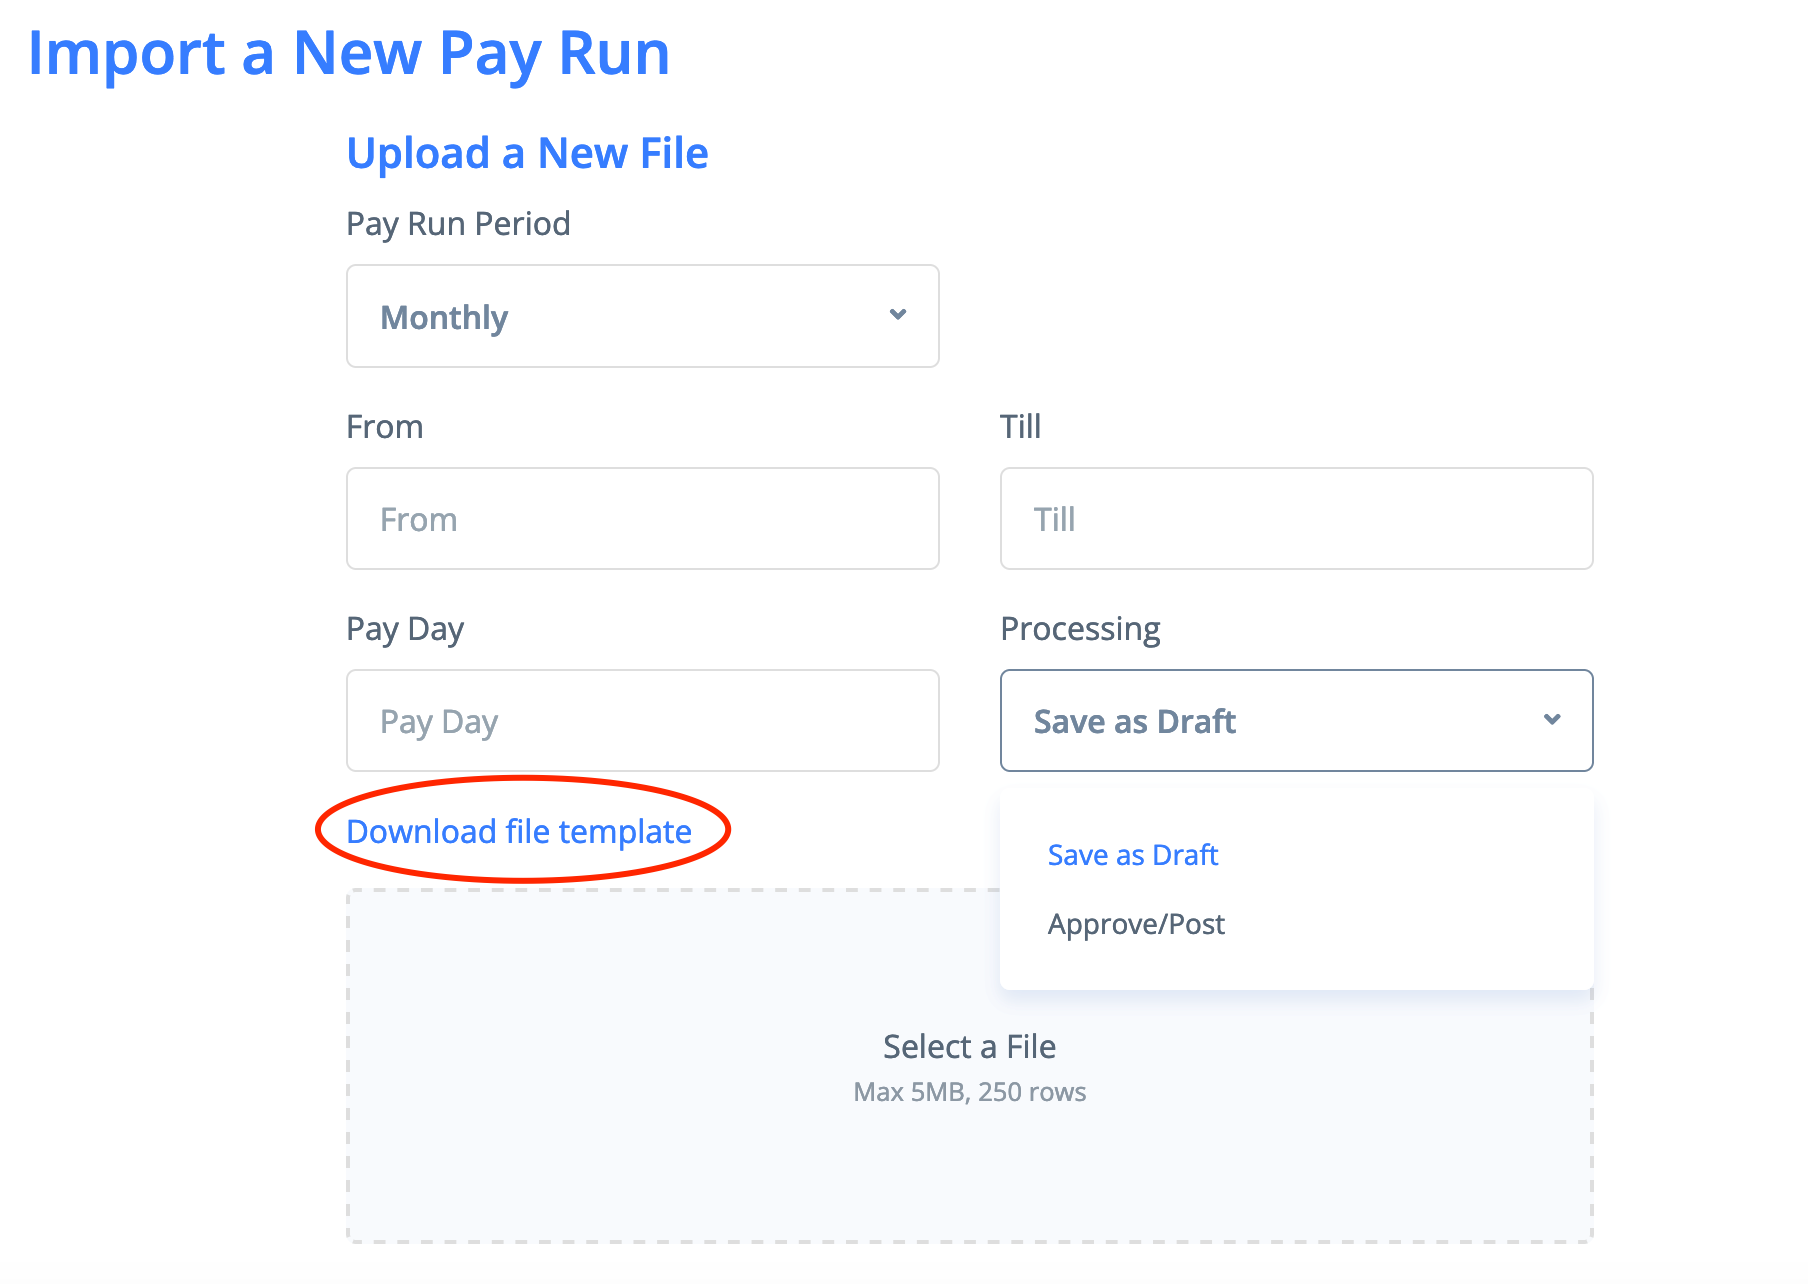Click the Processing label
This screenshot has height=1284, width=1808.
[x=1080, y=629]
